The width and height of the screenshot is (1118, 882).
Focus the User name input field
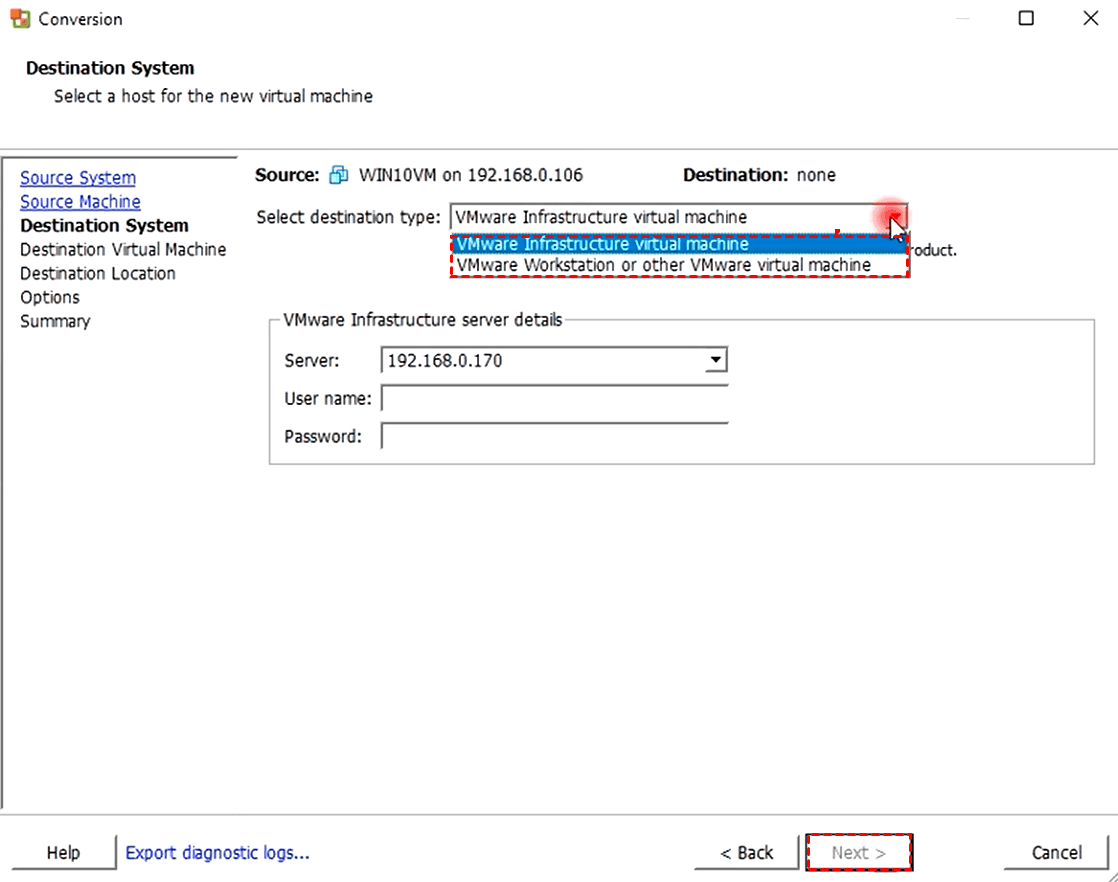(555, 399)
